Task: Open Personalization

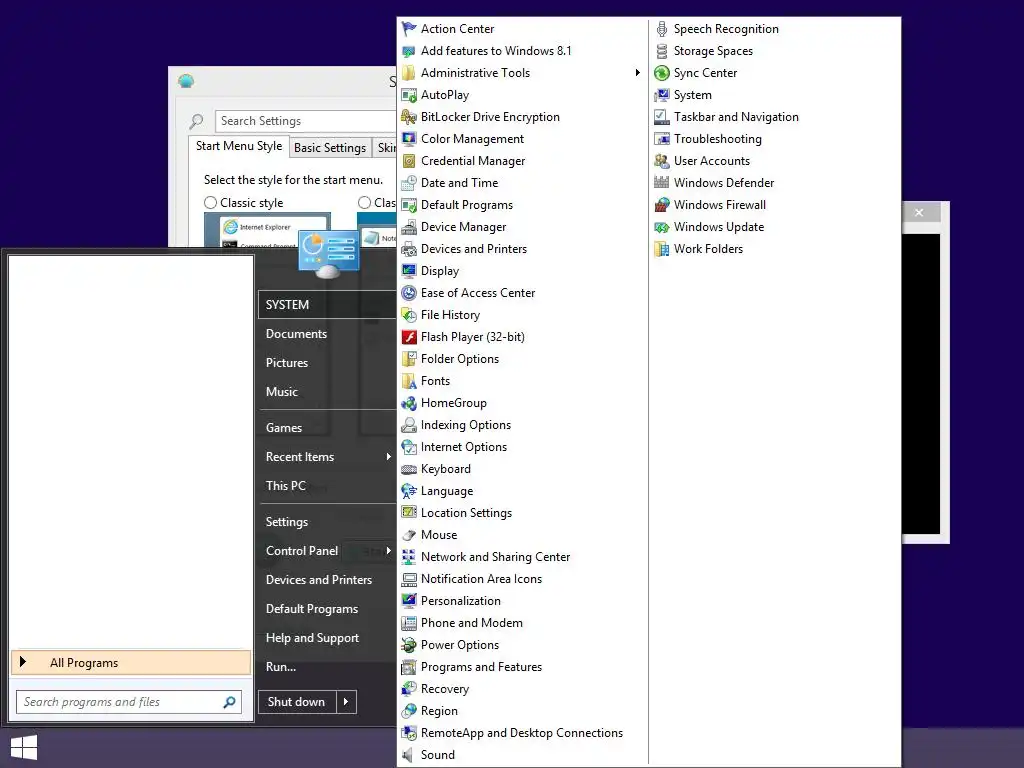Action: pos(460,601)
